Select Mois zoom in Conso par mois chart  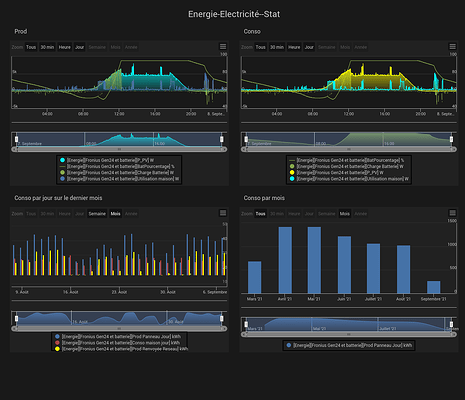(345, 214)
